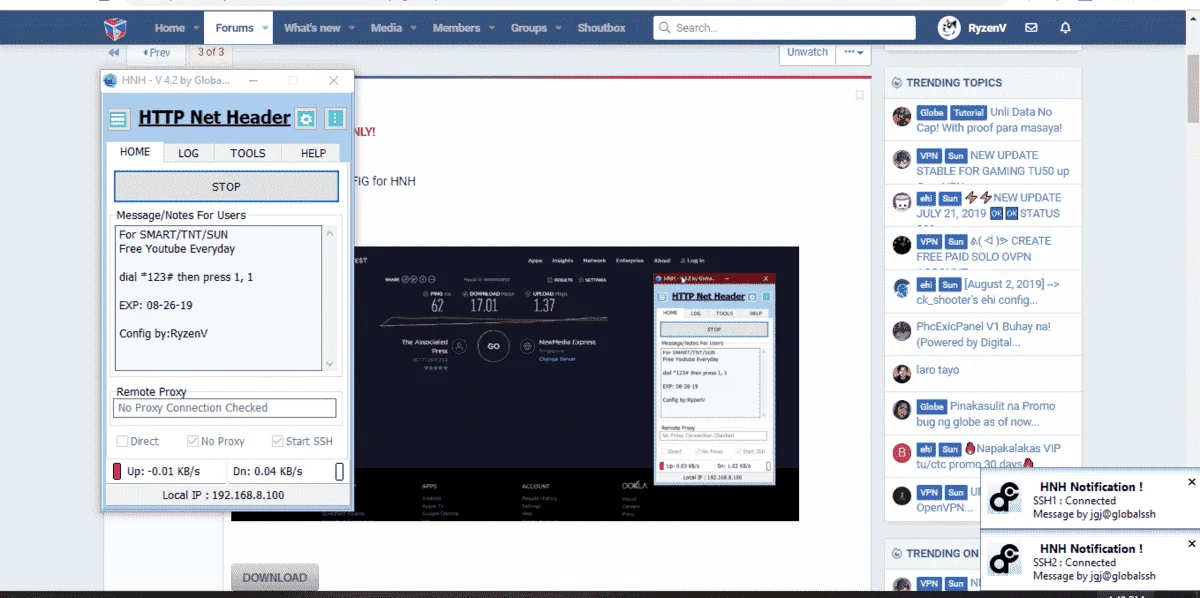Open the alerts bell icon
This screenshot has height=598, width=1200.
[1065, 28]
